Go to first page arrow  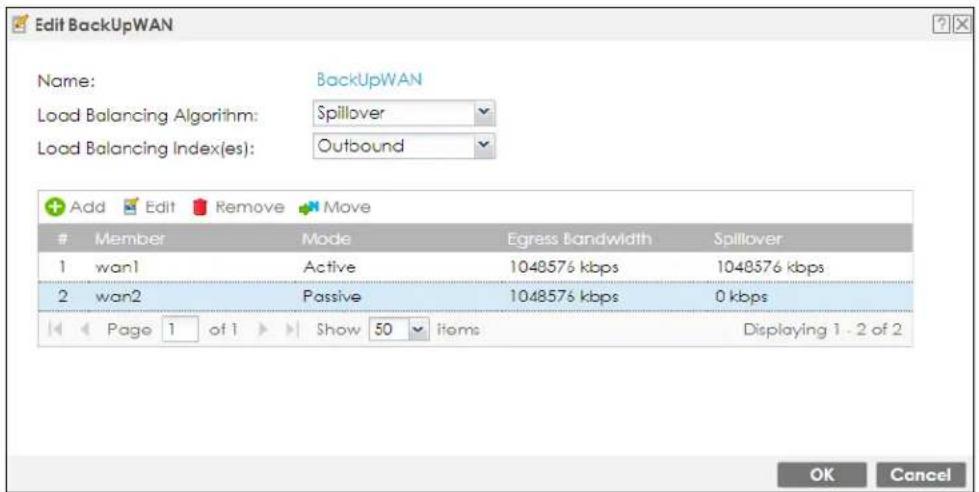[x=55, y=329]
